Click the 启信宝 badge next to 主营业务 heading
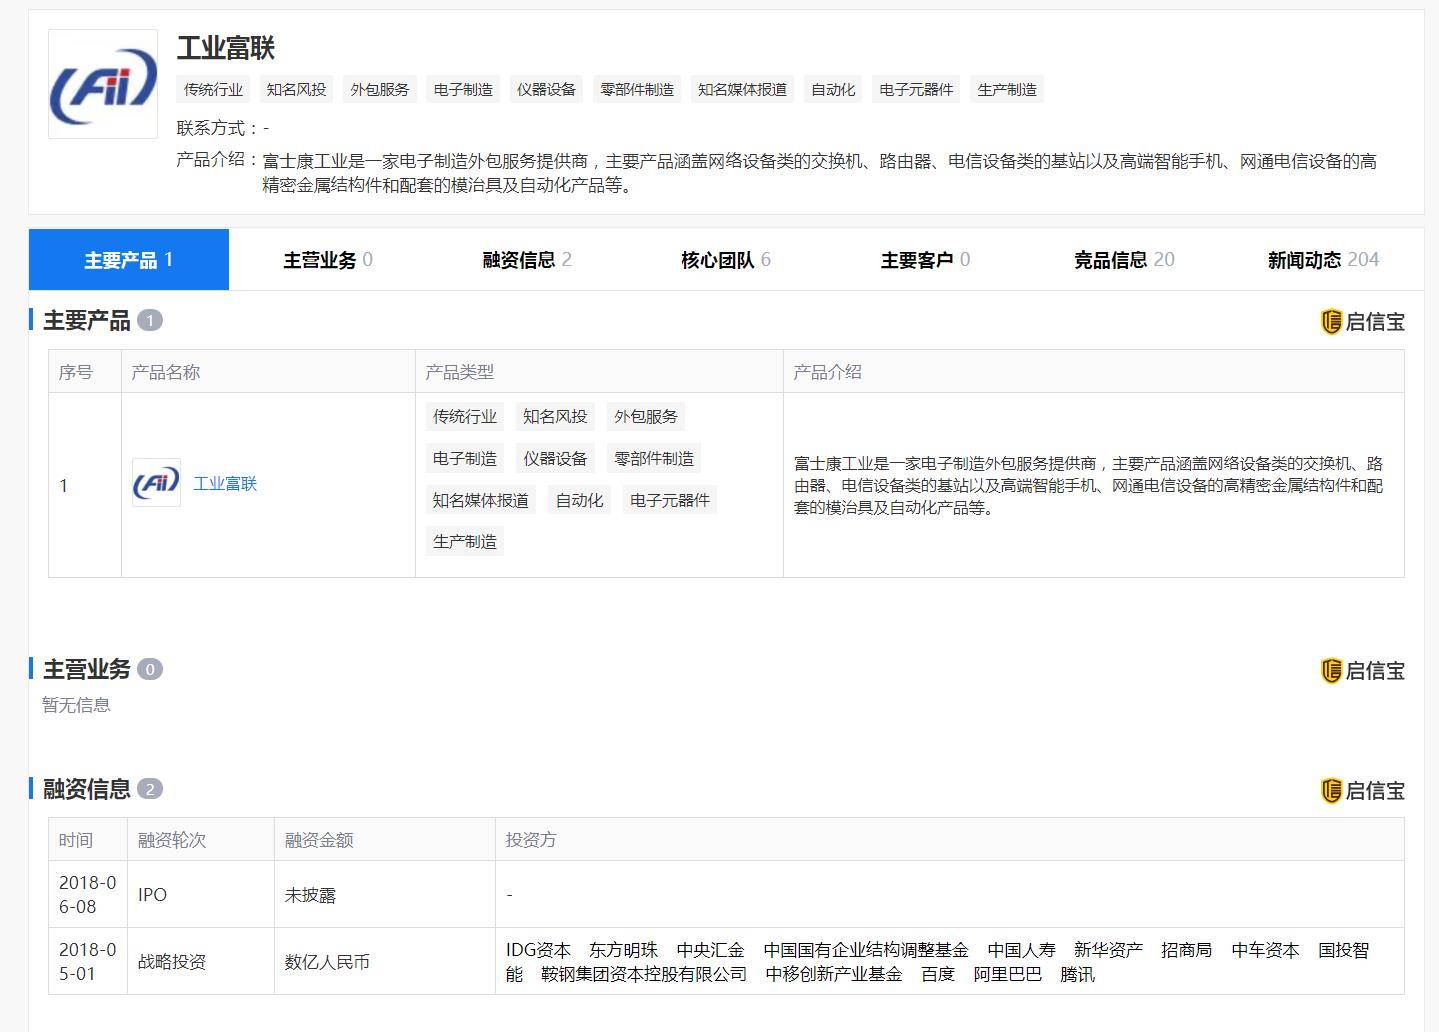 (x=1362, y=670)
